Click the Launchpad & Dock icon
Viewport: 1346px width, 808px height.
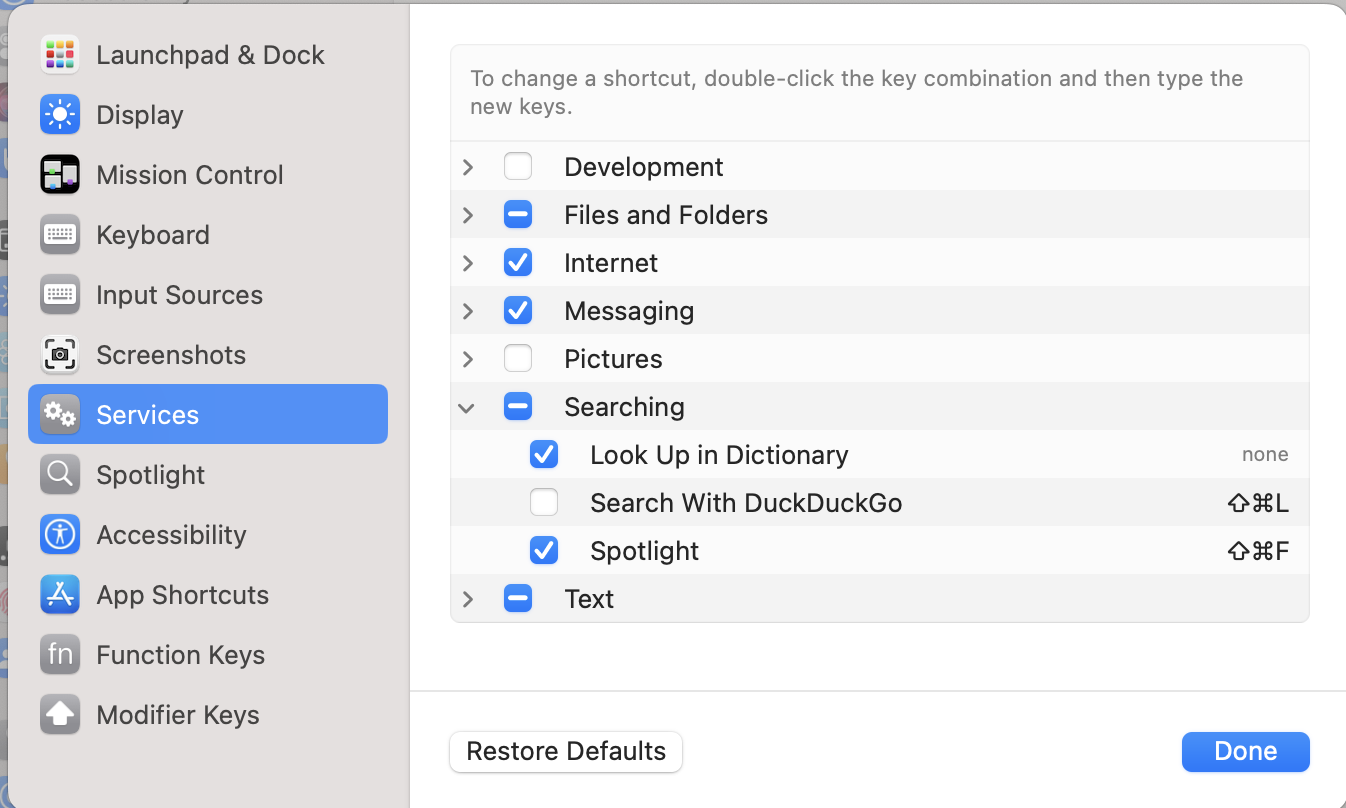pyautogui.click(x=60, y=55)
